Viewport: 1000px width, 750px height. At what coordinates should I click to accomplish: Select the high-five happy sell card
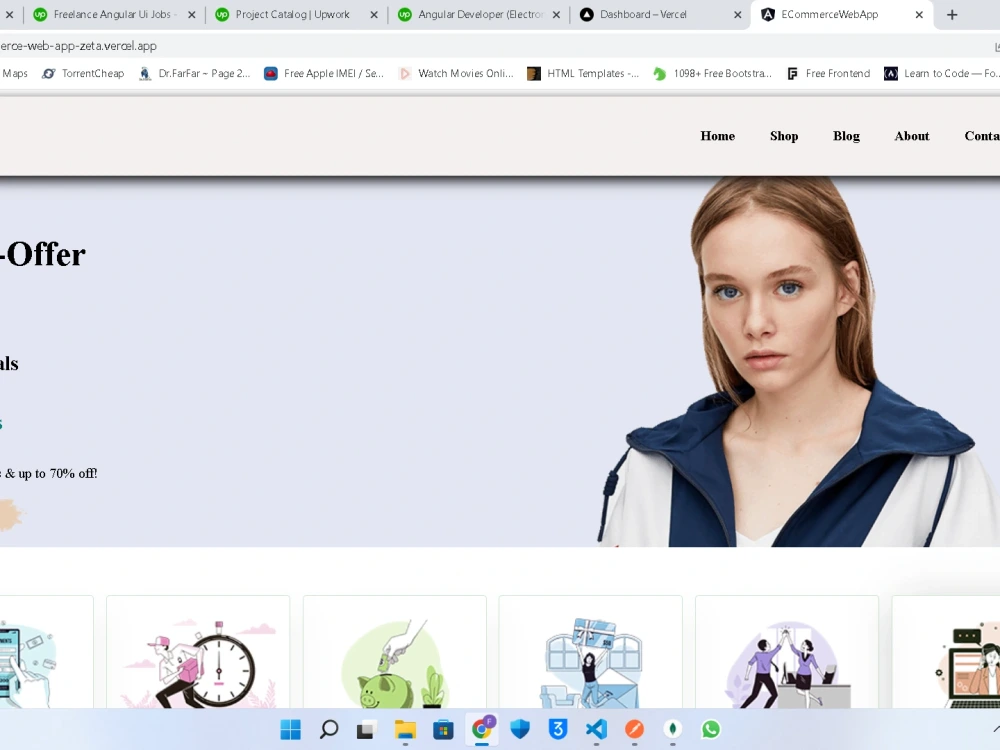(787, 652)
